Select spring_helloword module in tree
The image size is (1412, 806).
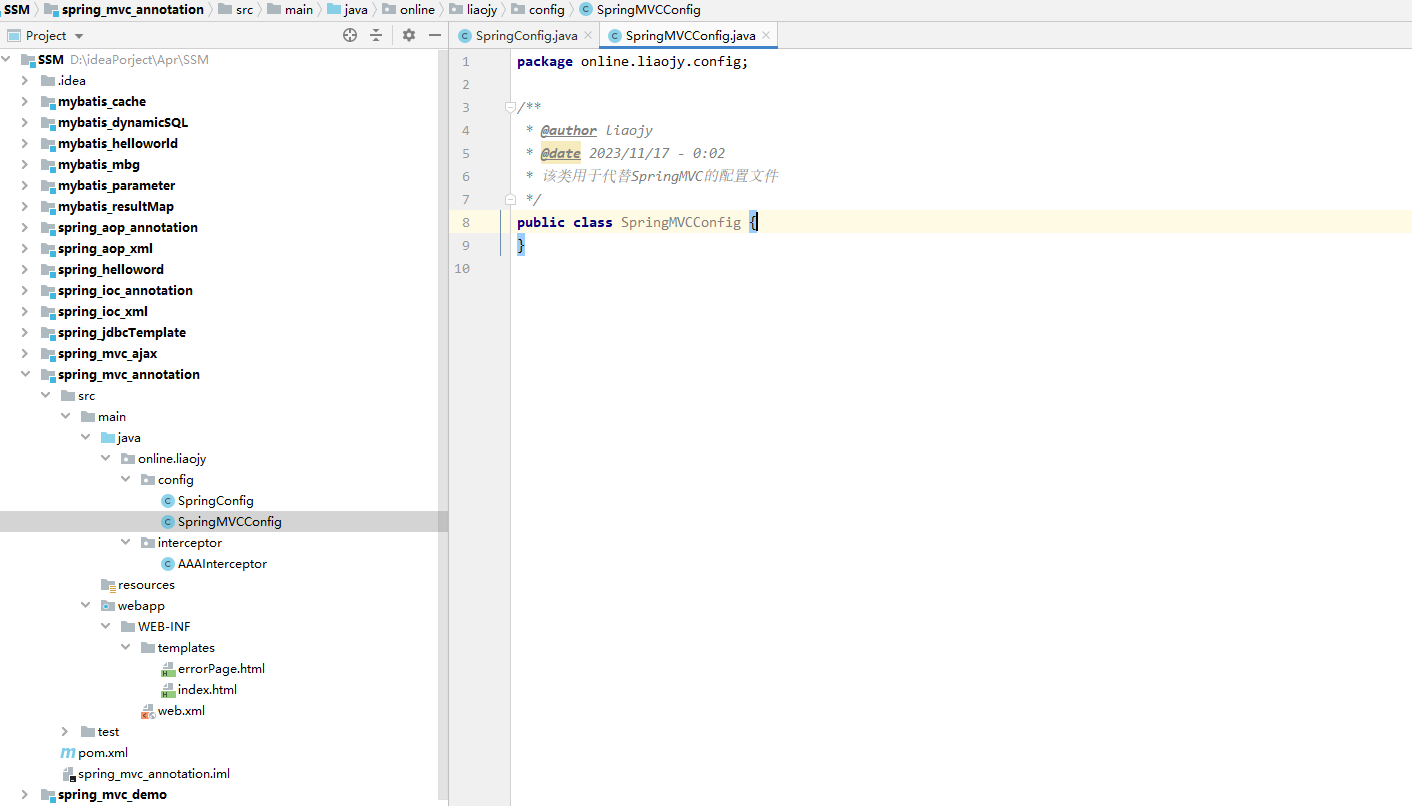click(110, 270)
